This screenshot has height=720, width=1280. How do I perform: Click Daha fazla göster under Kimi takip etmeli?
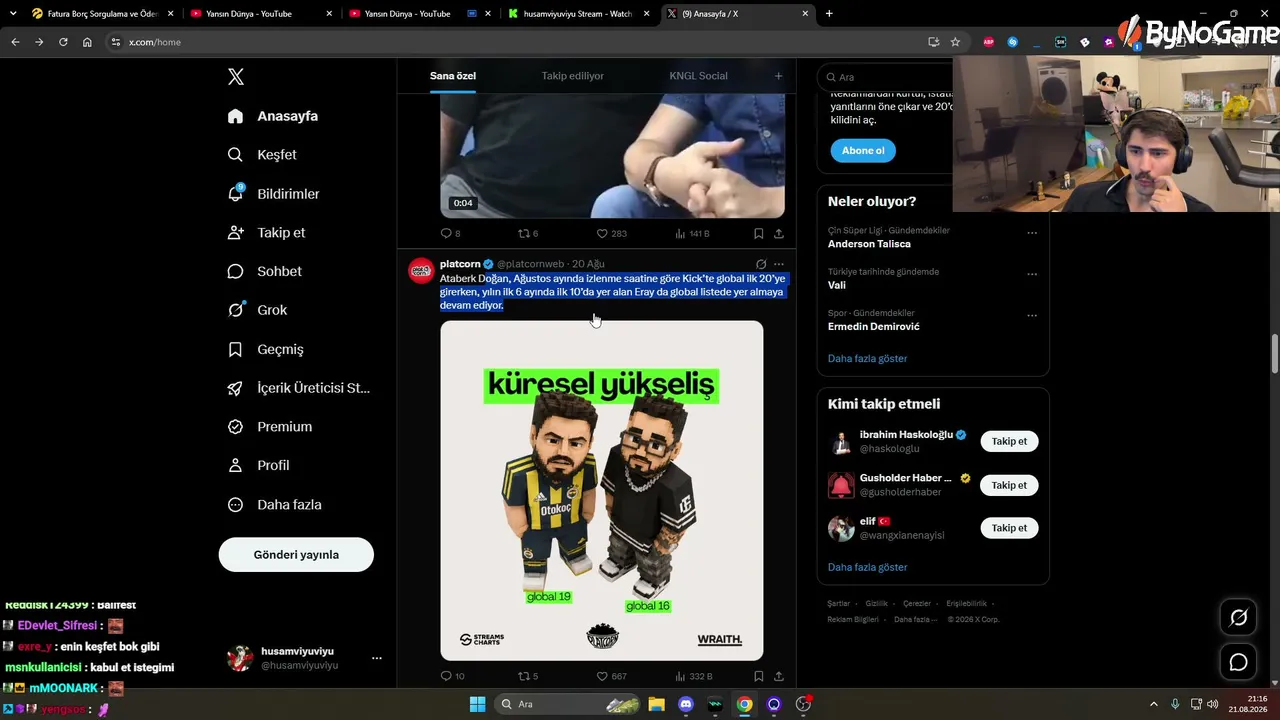click(867, 567)
